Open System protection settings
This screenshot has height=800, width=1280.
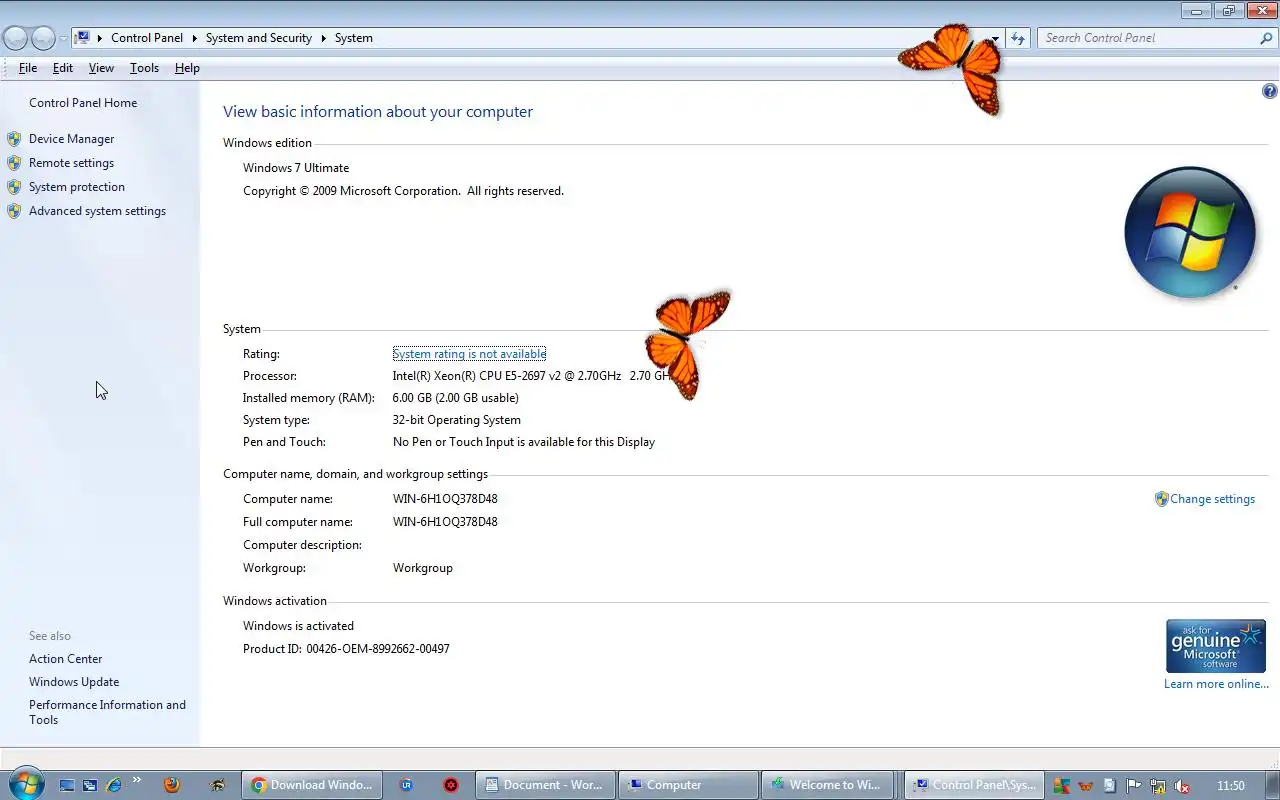(77, 187)
